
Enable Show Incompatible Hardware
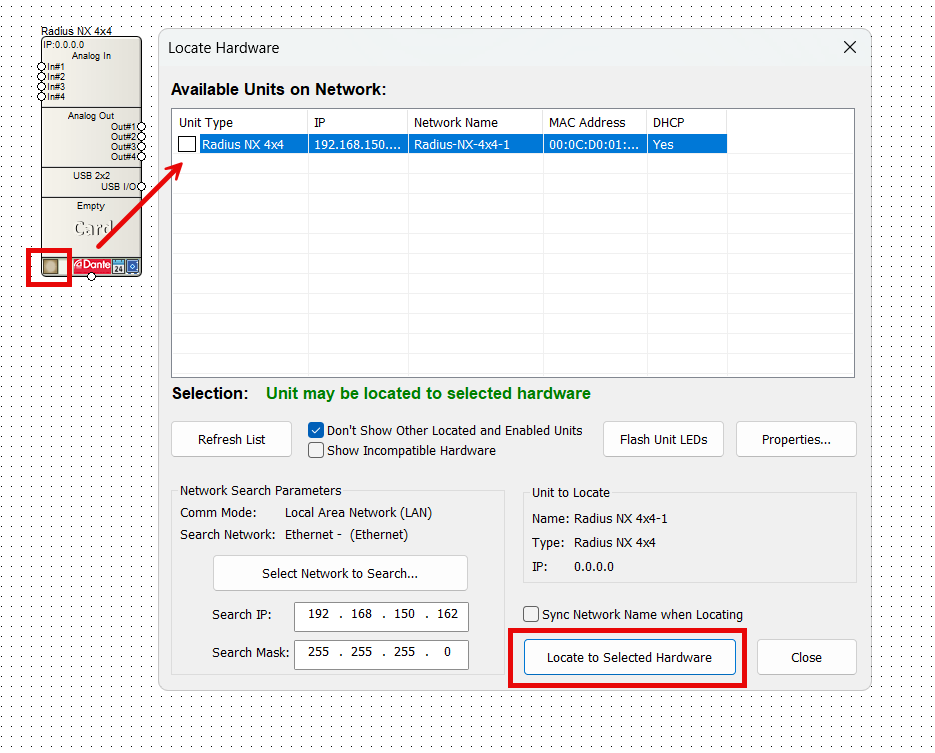(x=316, y=450)
